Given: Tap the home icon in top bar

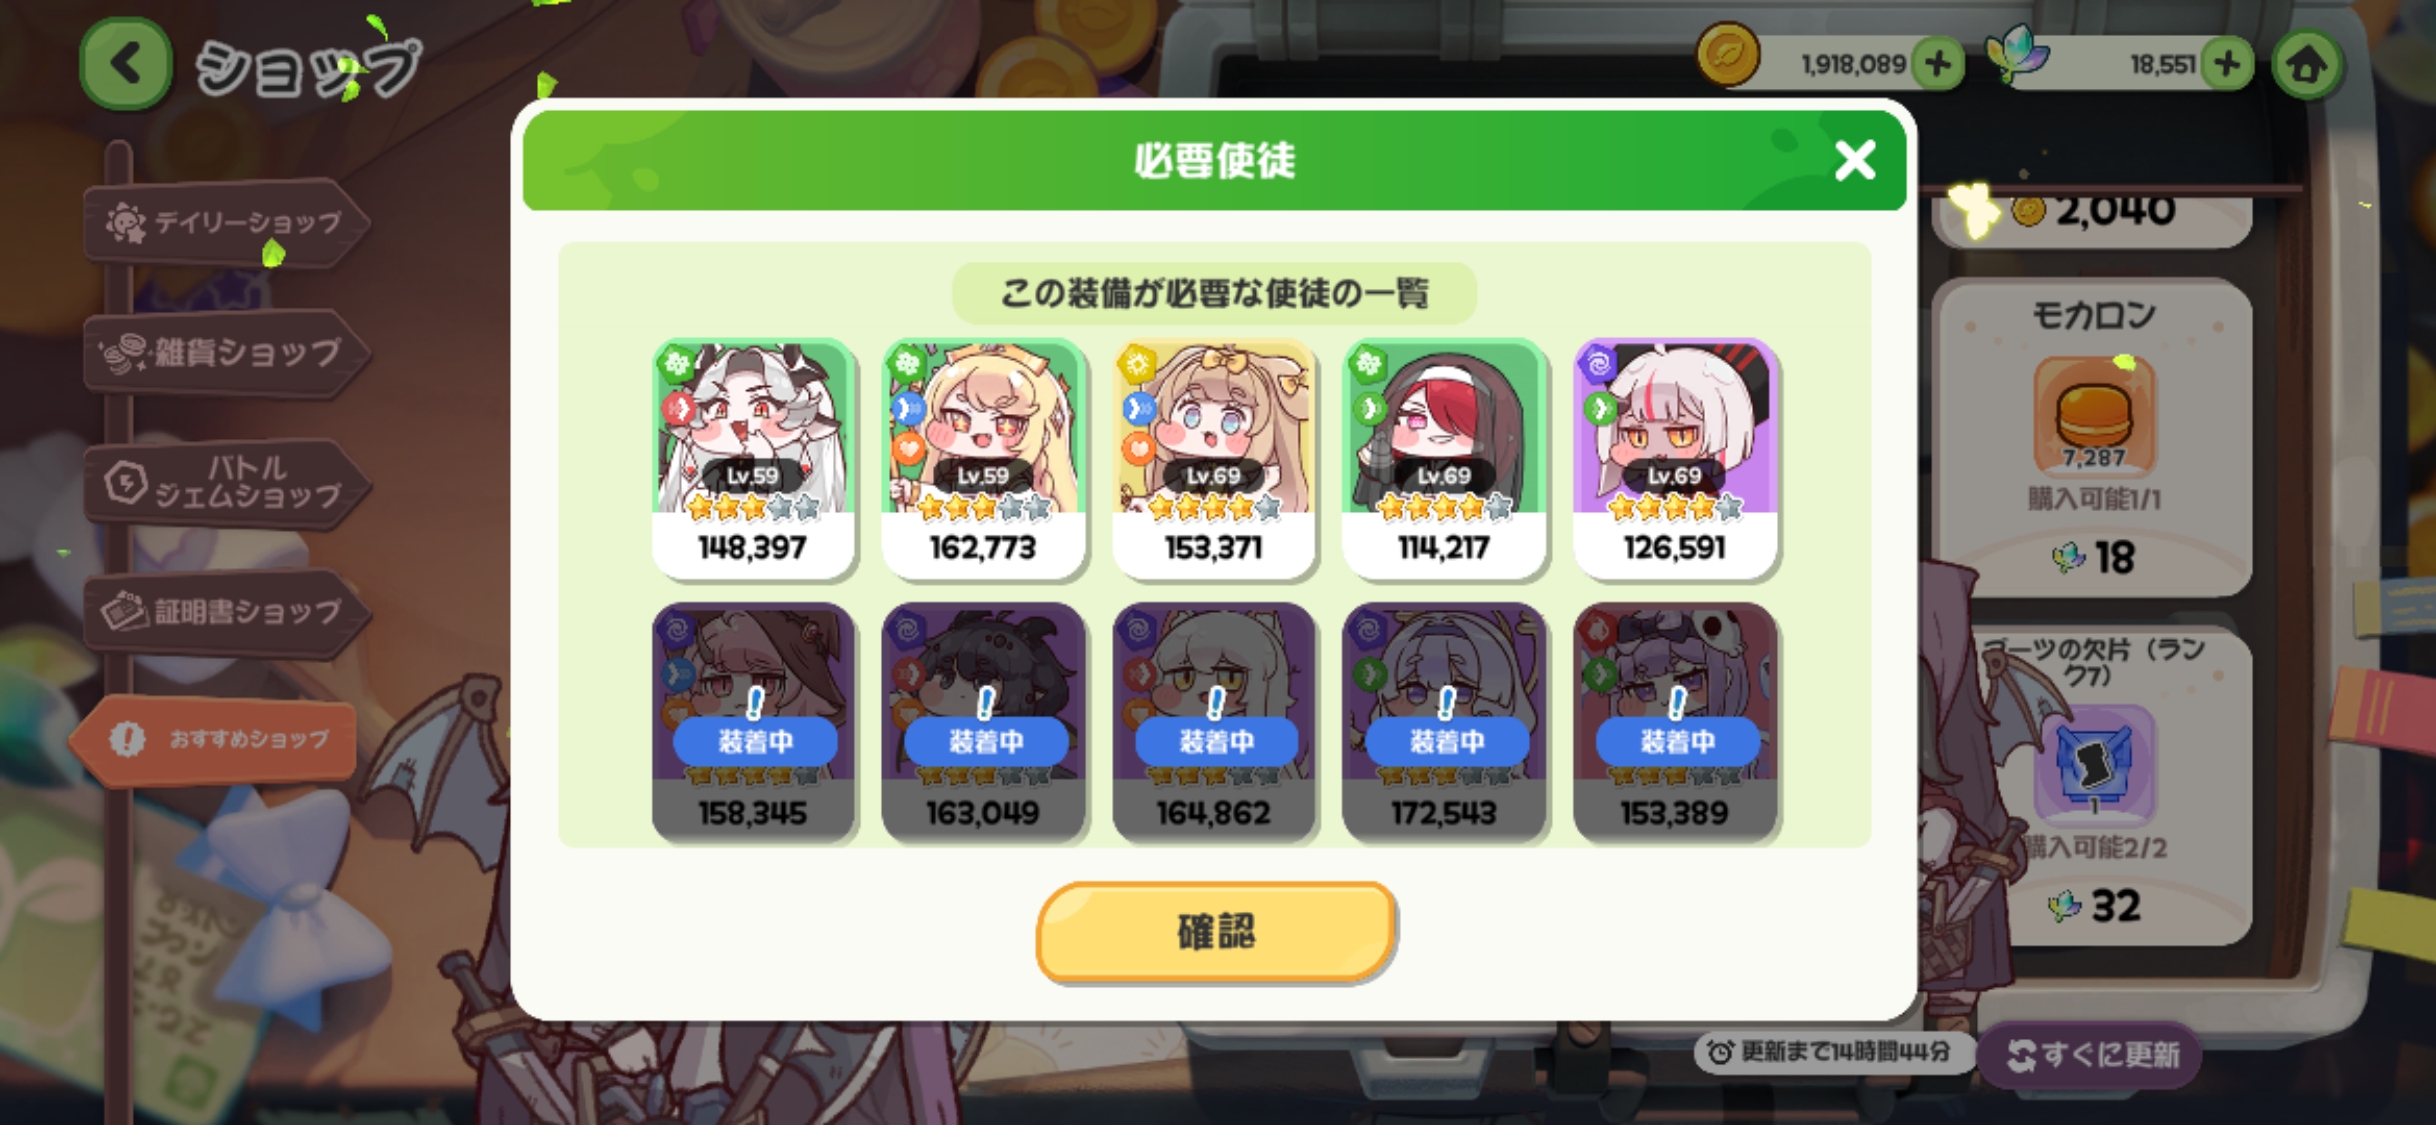Looking at the screenshot, I should 2306,65.
